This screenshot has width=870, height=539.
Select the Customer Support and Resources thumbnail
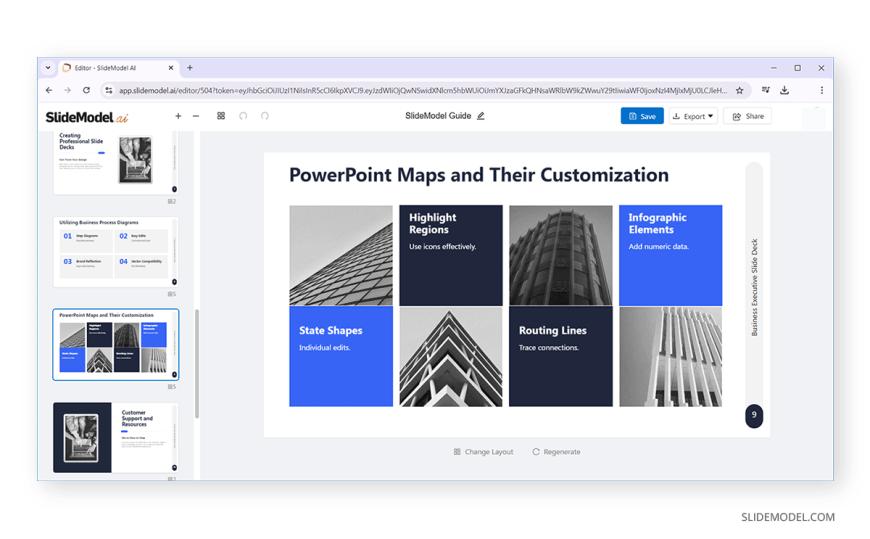pos(115,437)
